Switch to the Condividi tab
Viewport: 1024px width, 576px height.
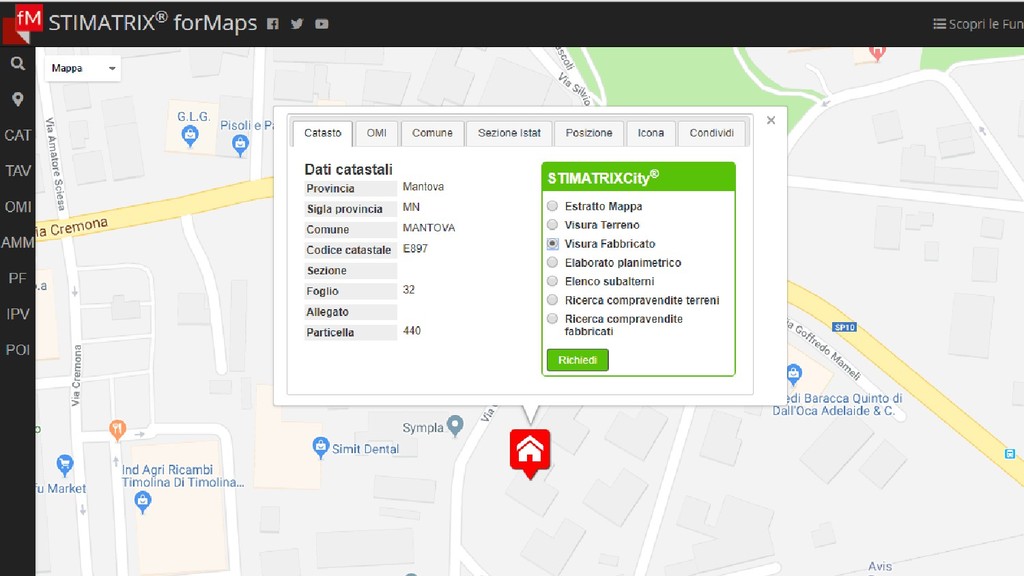point(712,133)
